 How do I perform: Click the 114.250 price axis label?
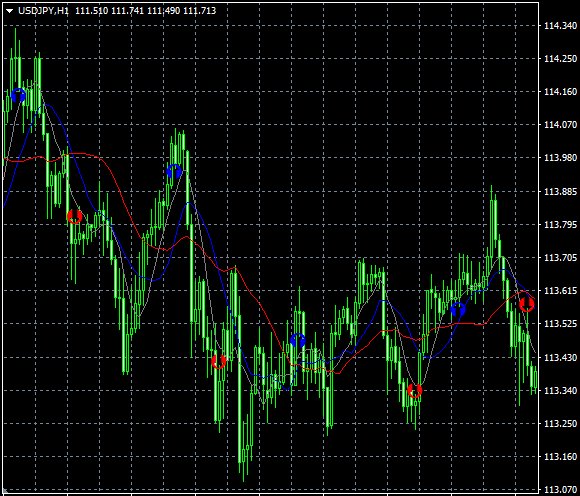point(560,58)
